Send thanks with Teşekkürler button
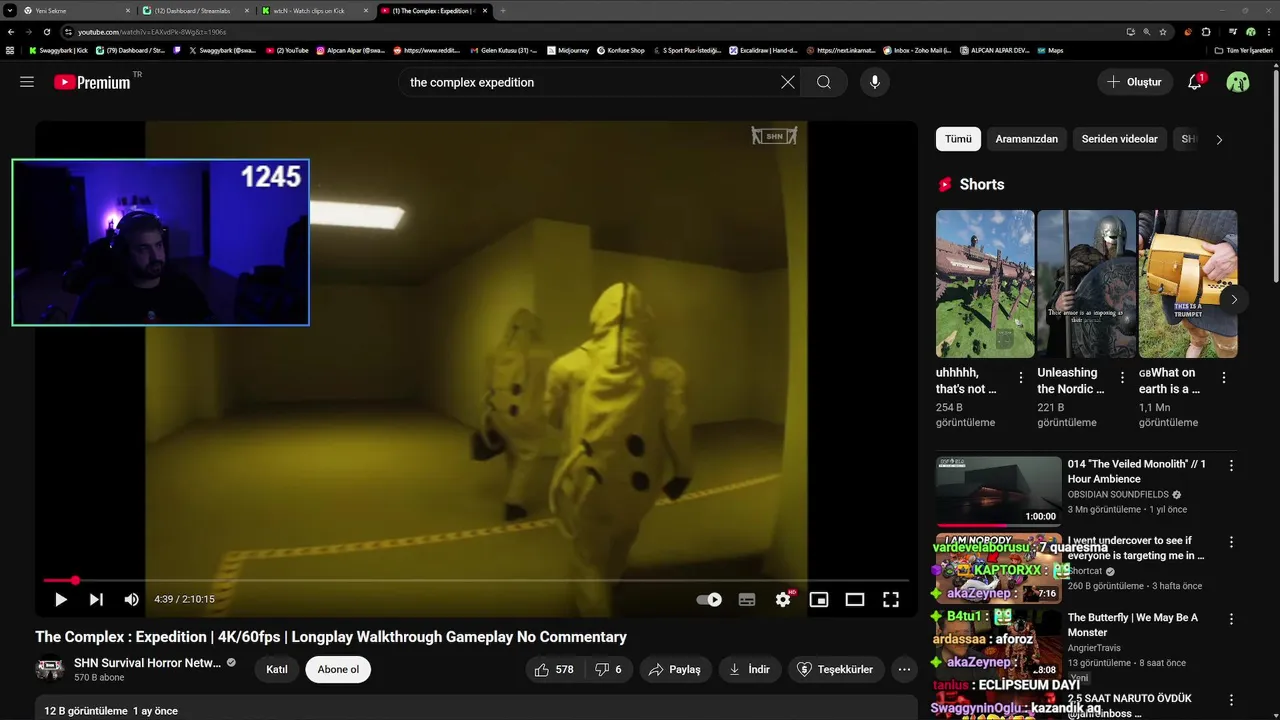 pos(836,670)
